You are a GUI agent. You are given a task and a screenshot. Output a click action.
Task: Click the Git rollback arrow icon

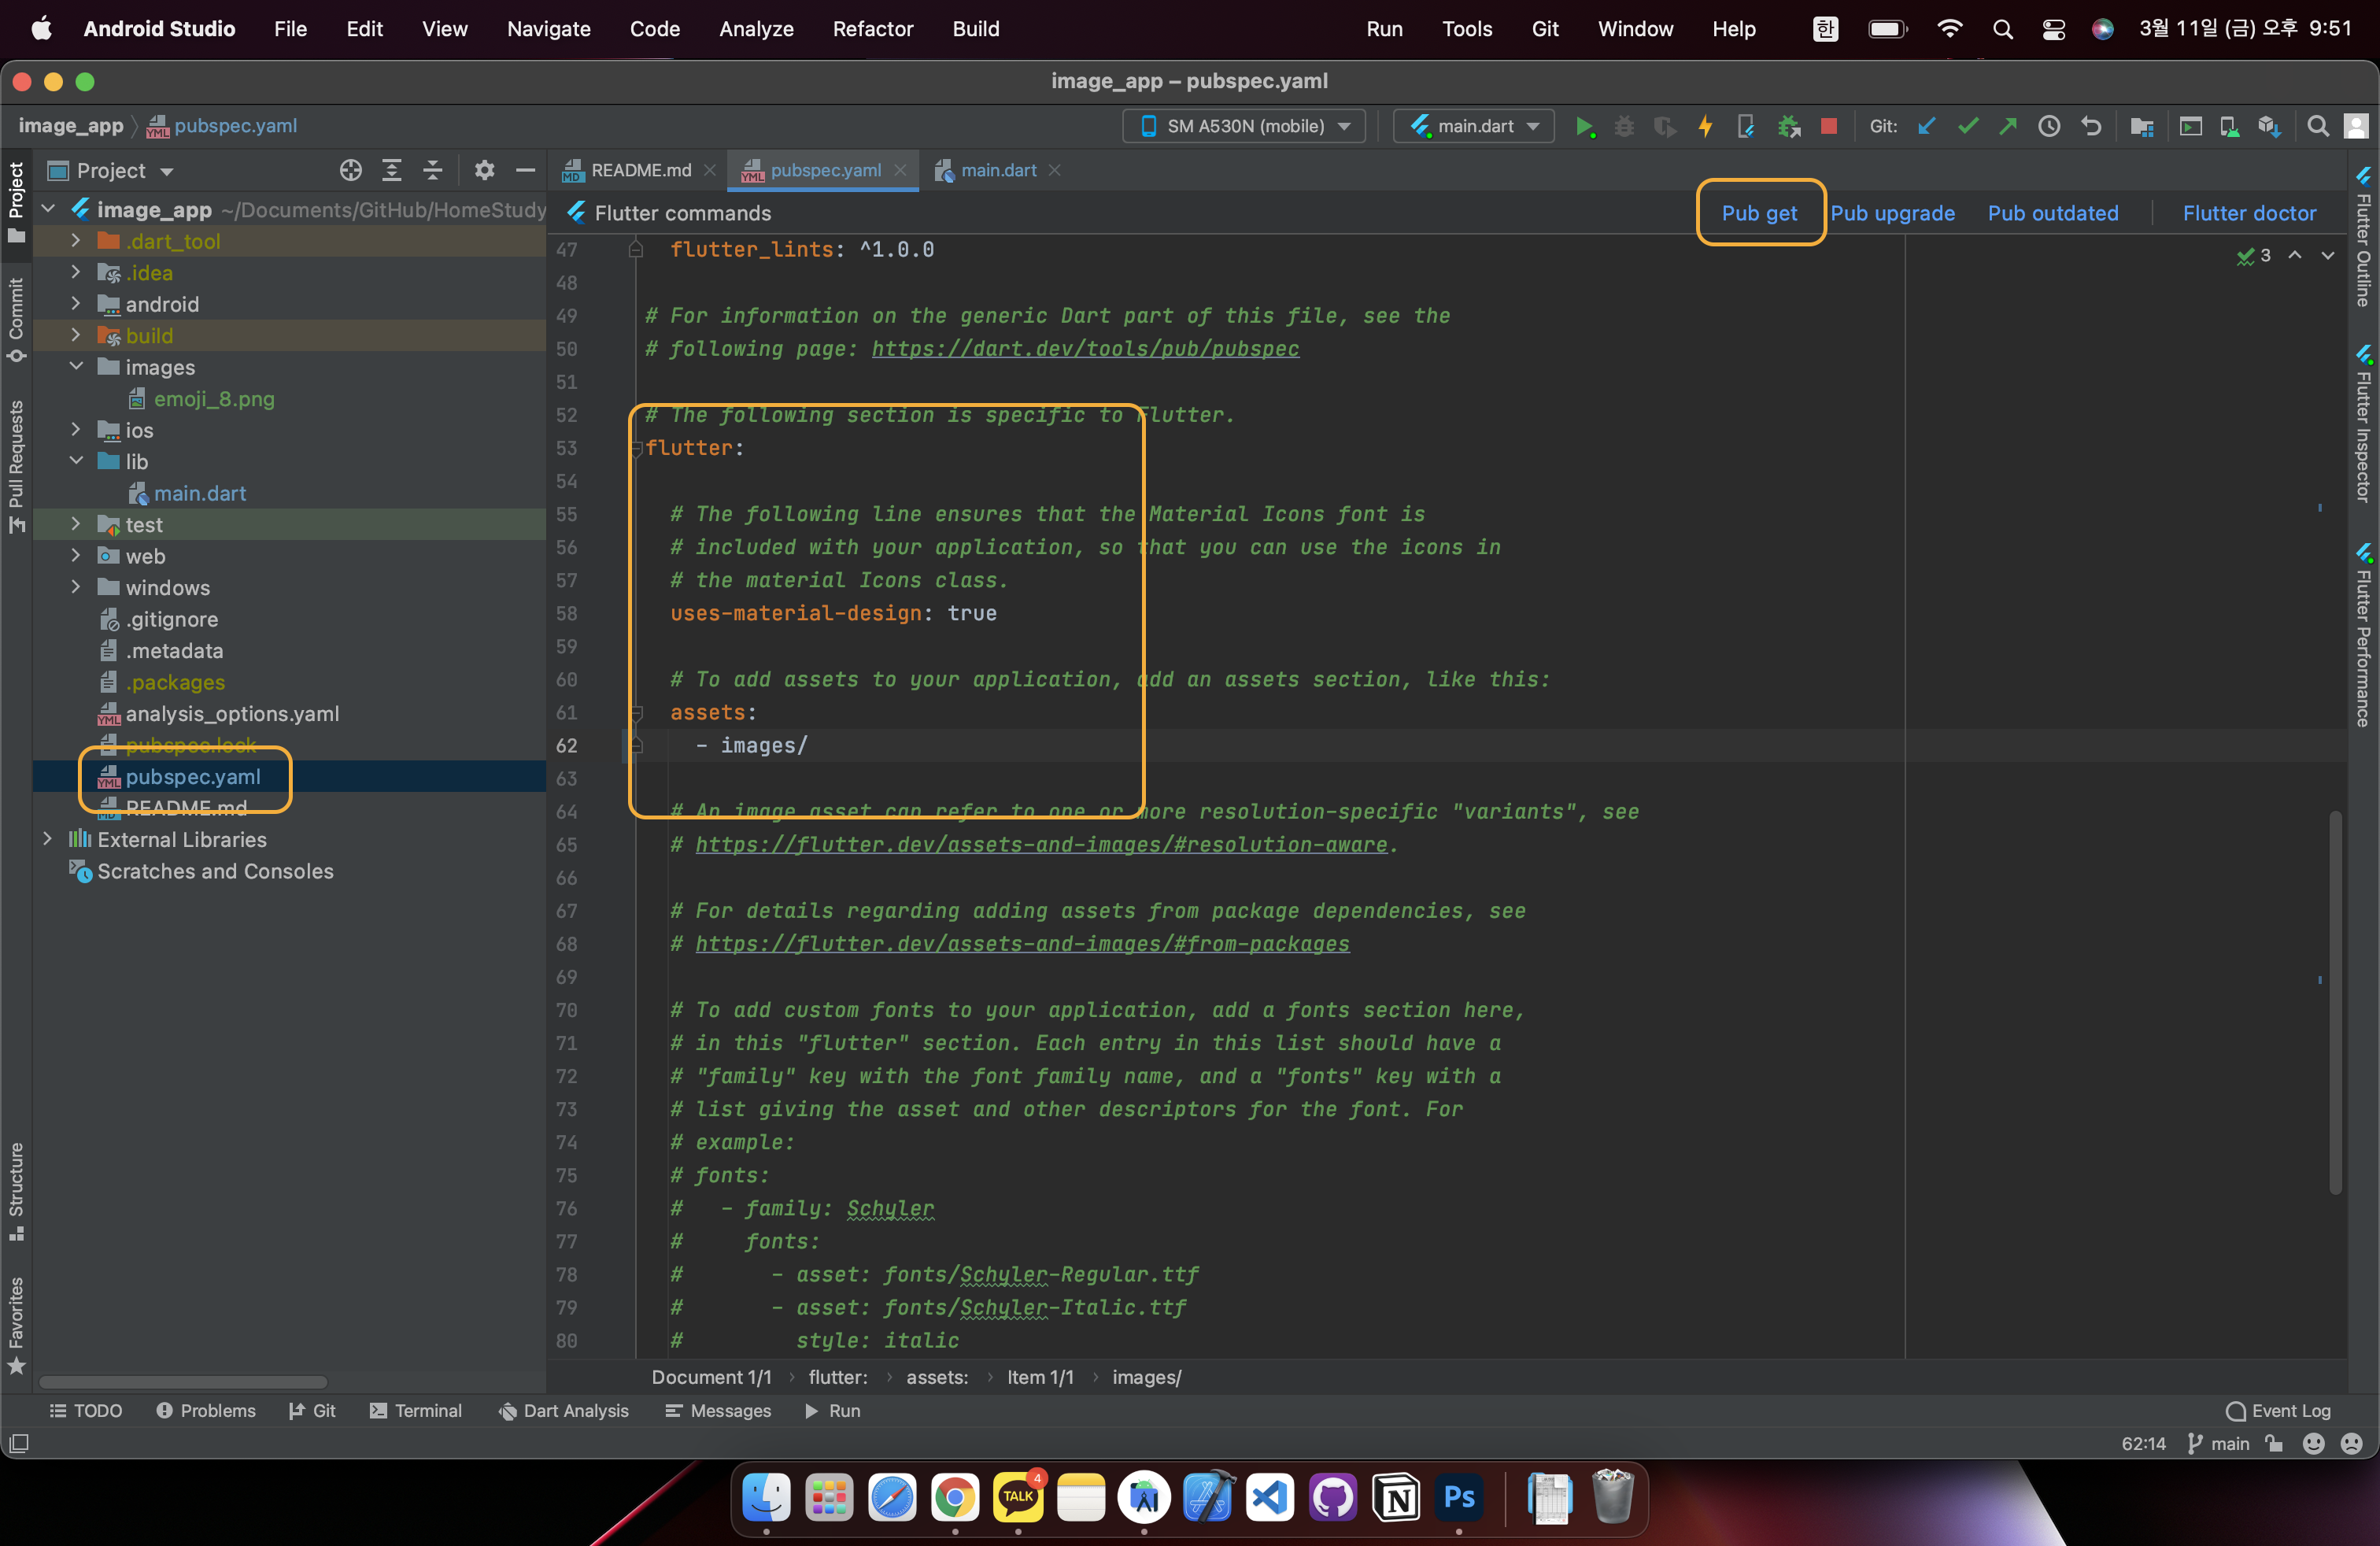click(x=2090, y=126)
